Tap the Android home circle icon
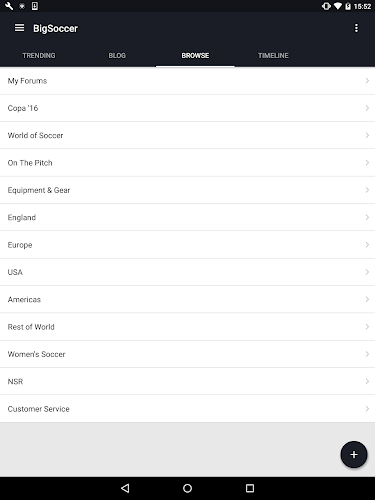 (x=187, y=488)
